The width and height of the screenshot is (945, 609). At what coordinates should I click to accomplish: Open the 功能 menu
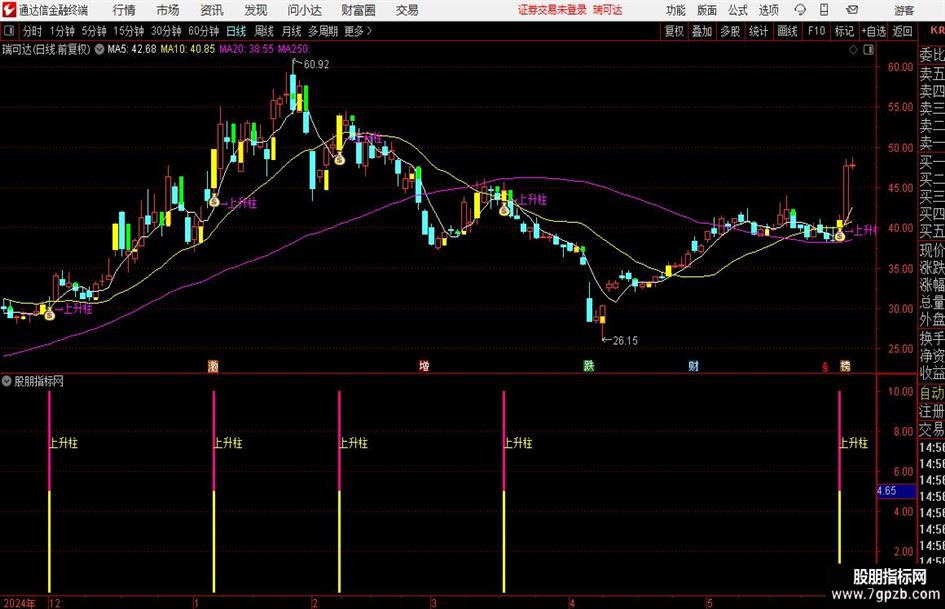point(676,10)
